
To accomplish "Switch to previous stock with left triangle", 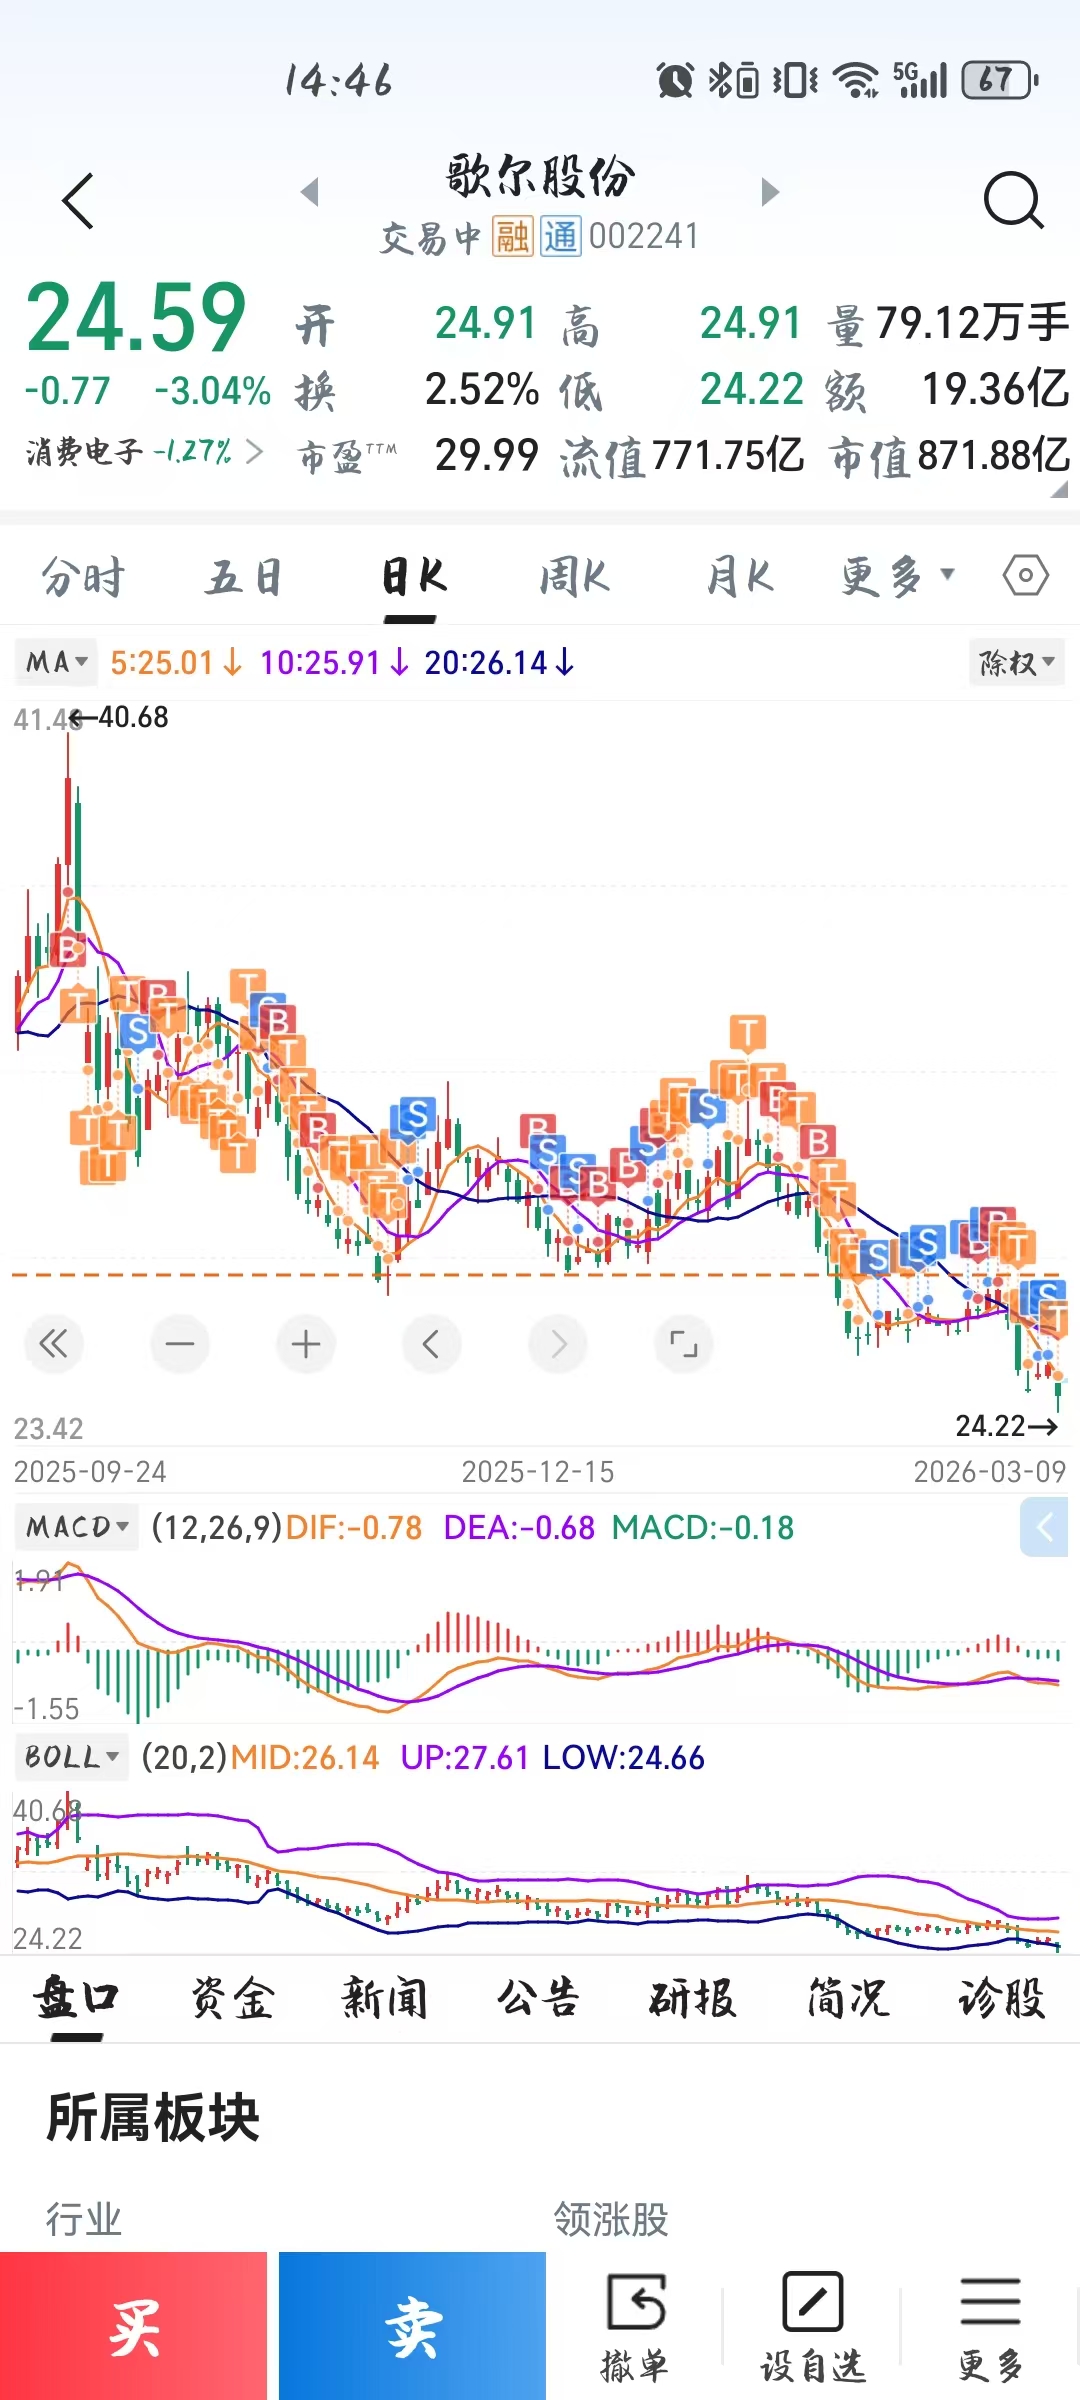I will [310, 191].
